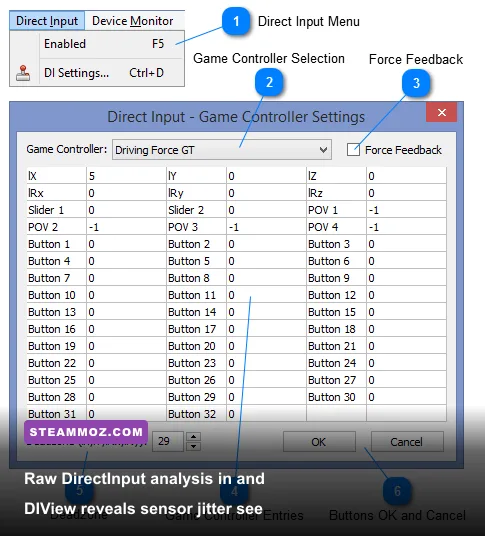This screenshot has width=485, height=536.
Task: Click the Button 12 label
Action: [336, 295]
